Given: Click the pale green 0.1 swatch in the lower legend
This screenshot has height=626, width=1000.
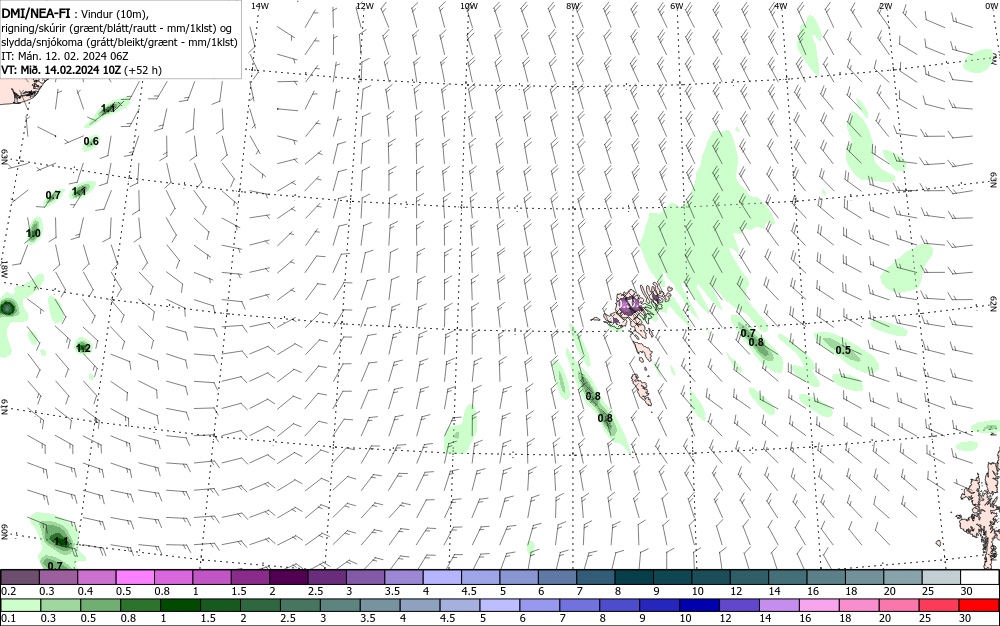Looking at the screenshot, I should coord(20,605).
